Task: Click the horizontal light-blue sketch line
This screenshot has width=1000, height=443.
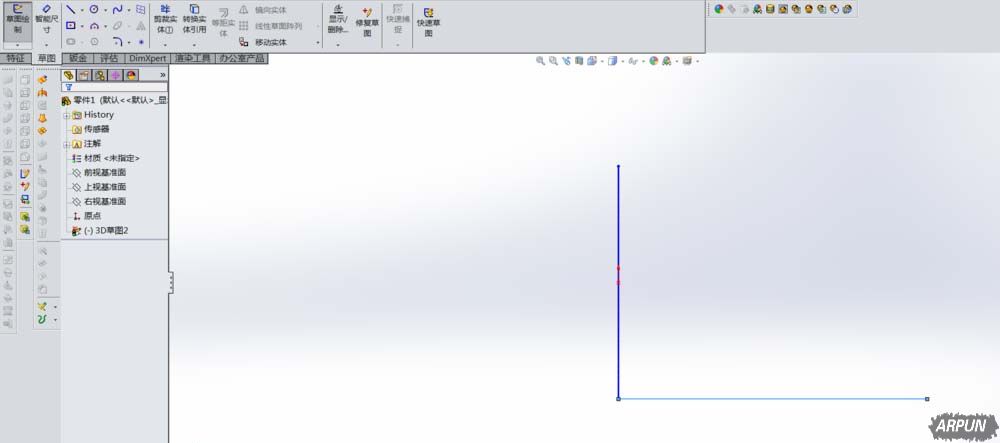Action: [772, 399]
